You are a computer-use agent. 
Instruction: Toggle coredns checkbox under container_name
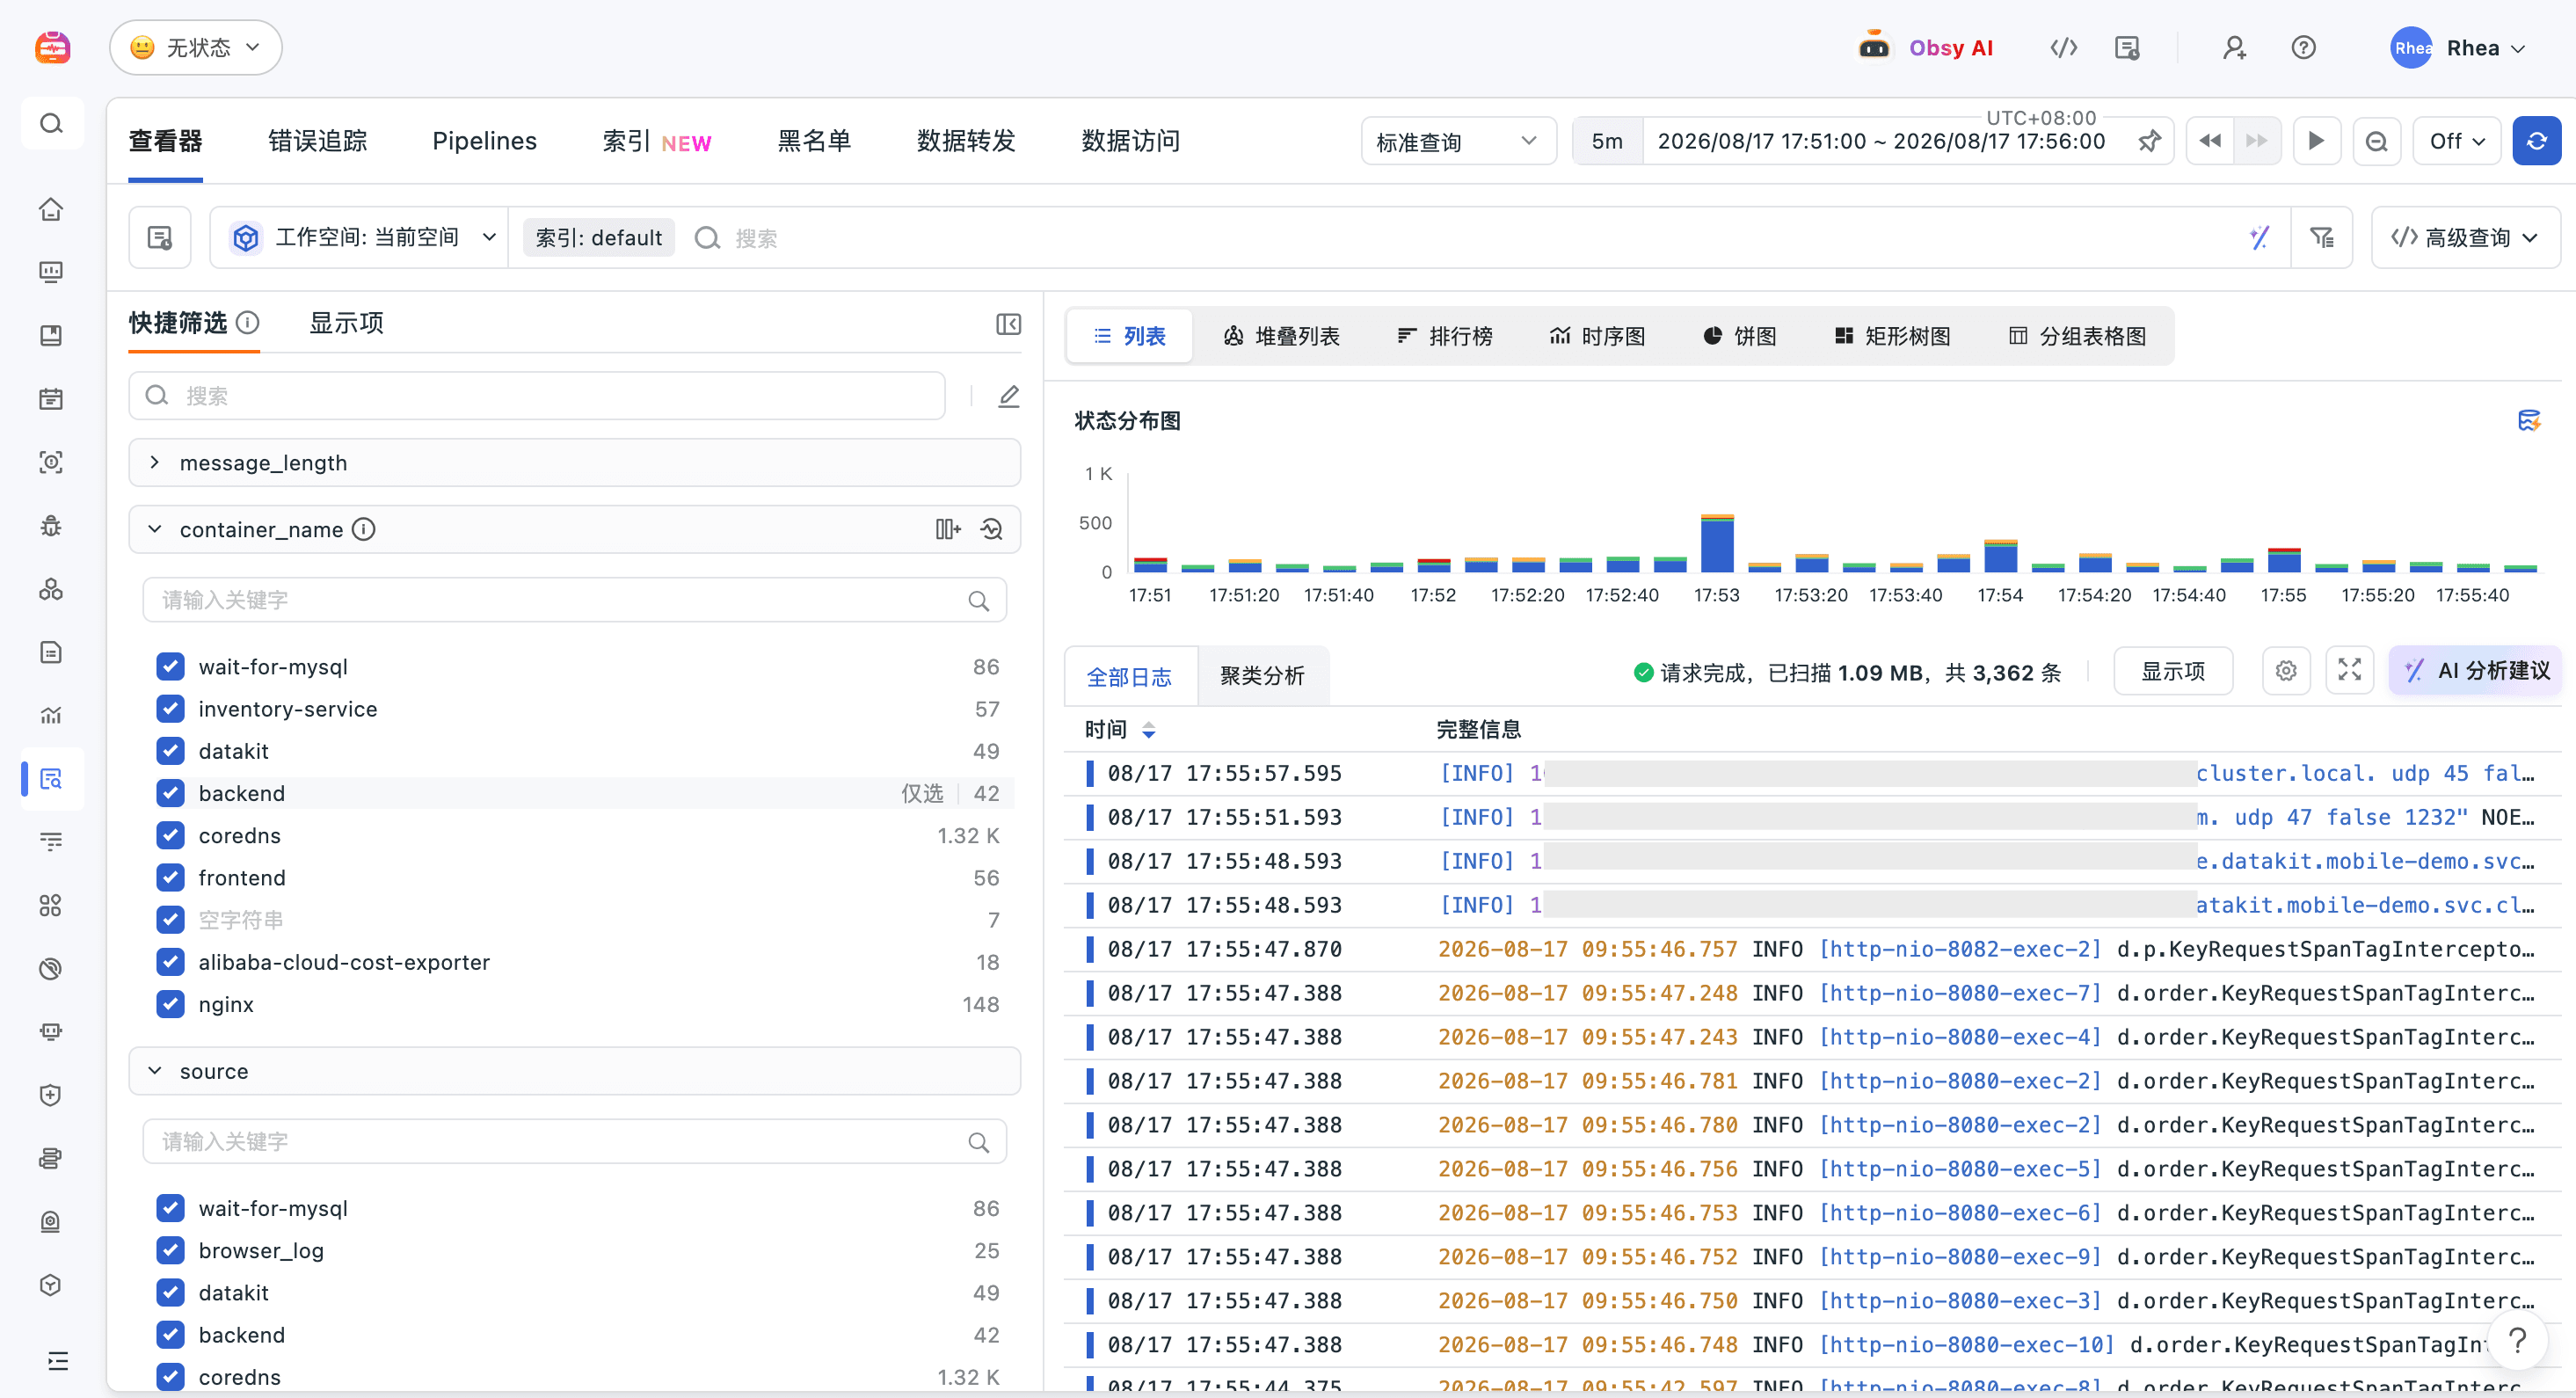[x=170, y=835]
